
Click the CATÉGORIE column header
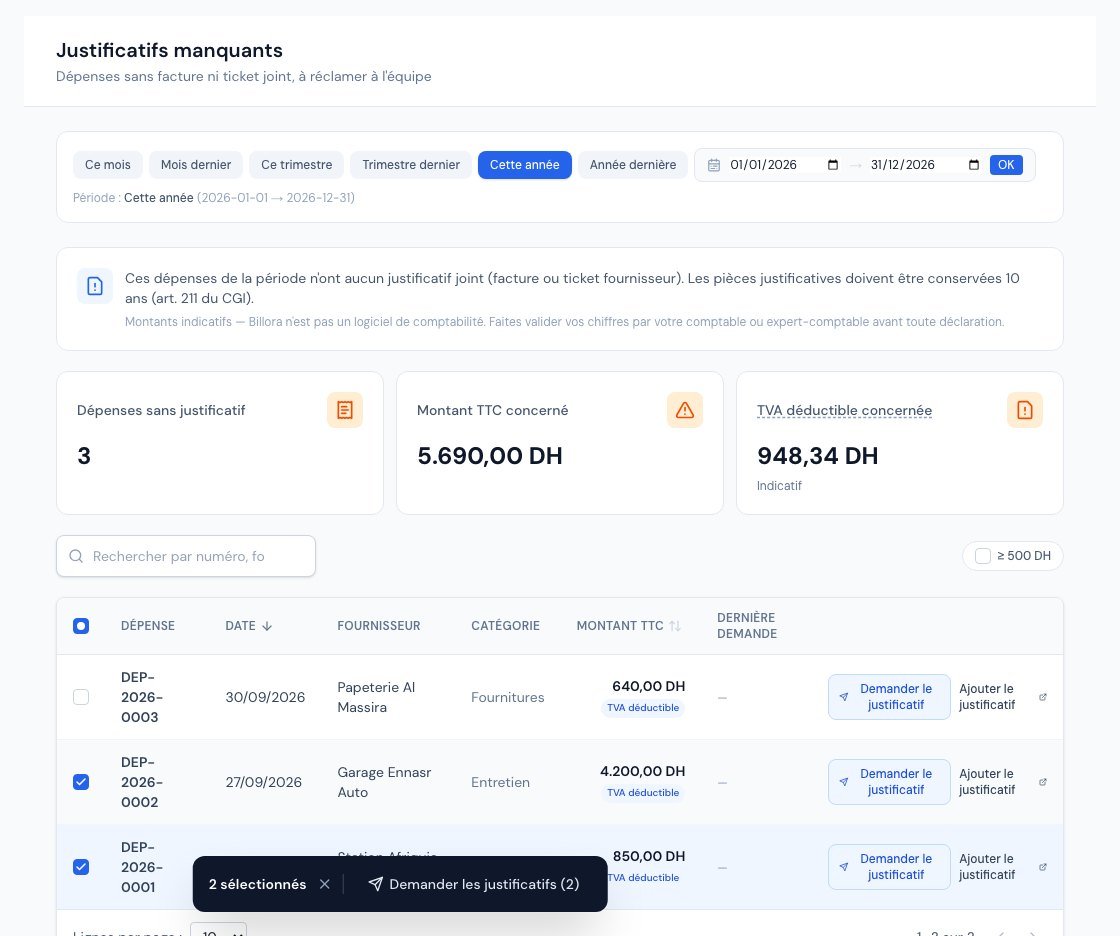(x=505, y=626)
